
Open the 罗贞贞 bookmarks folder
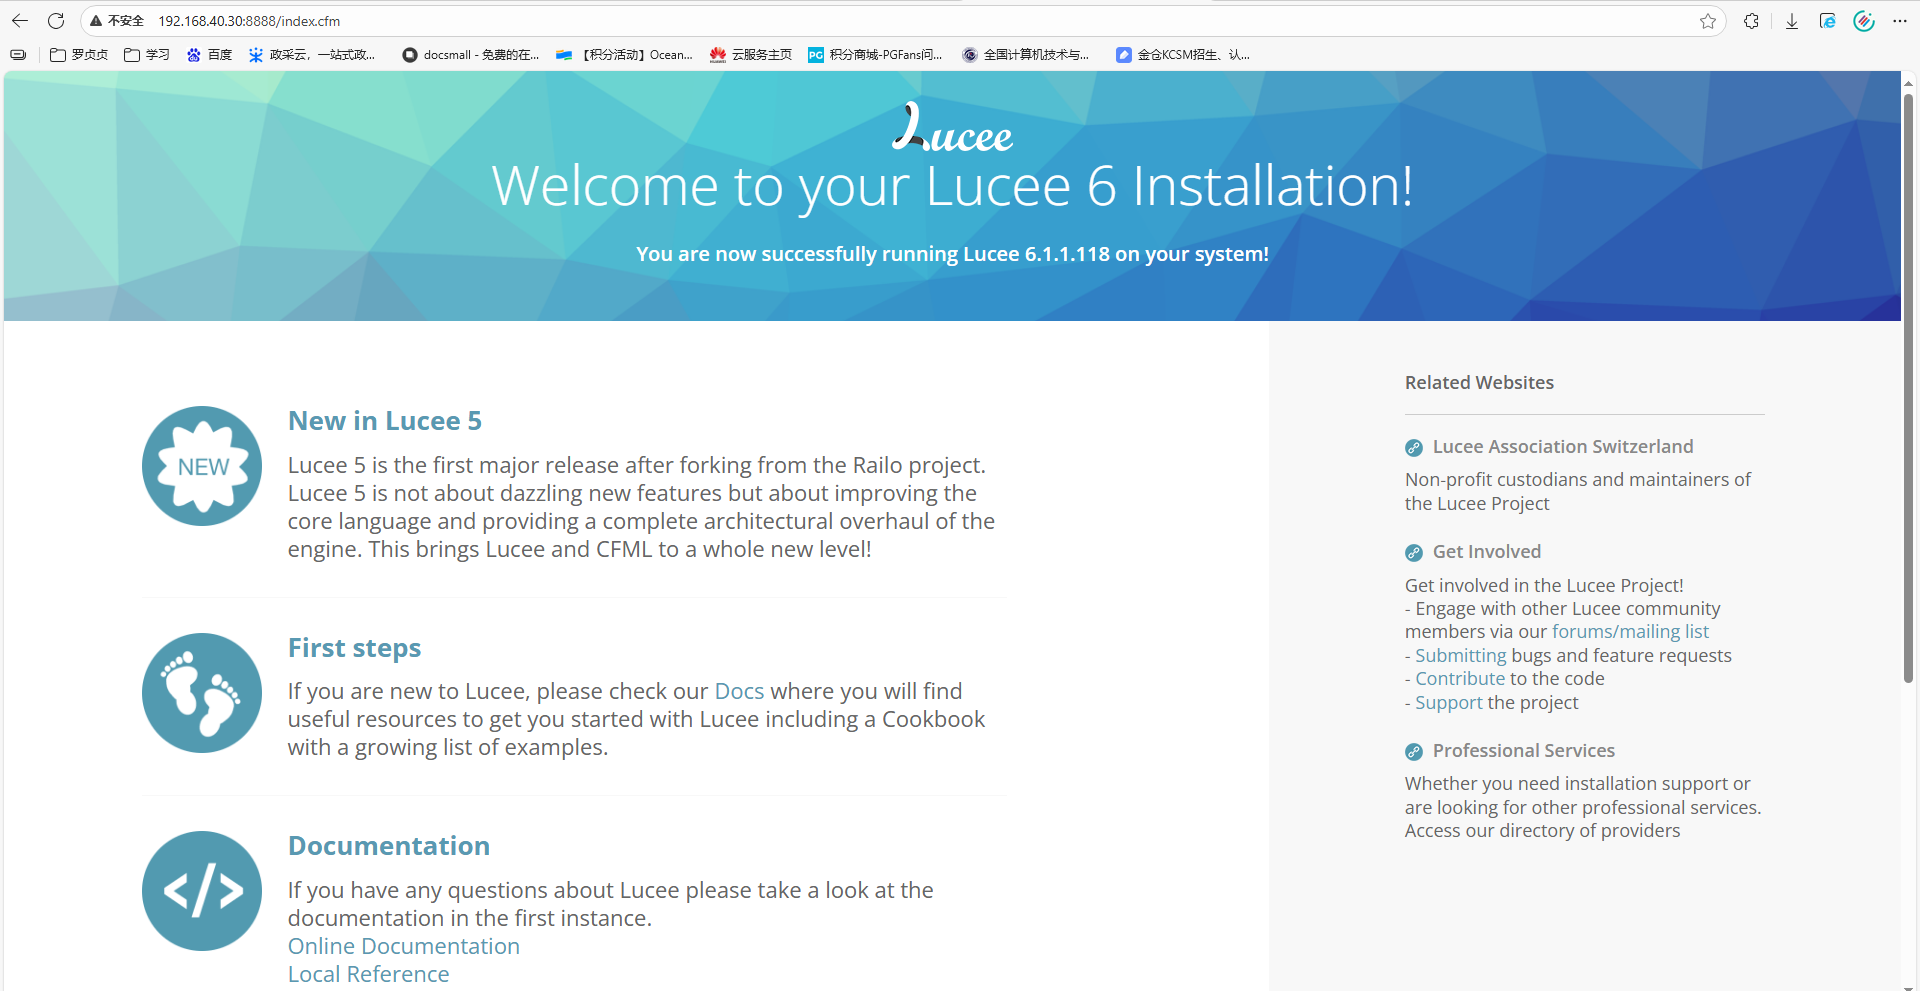(x=79, y=55)
